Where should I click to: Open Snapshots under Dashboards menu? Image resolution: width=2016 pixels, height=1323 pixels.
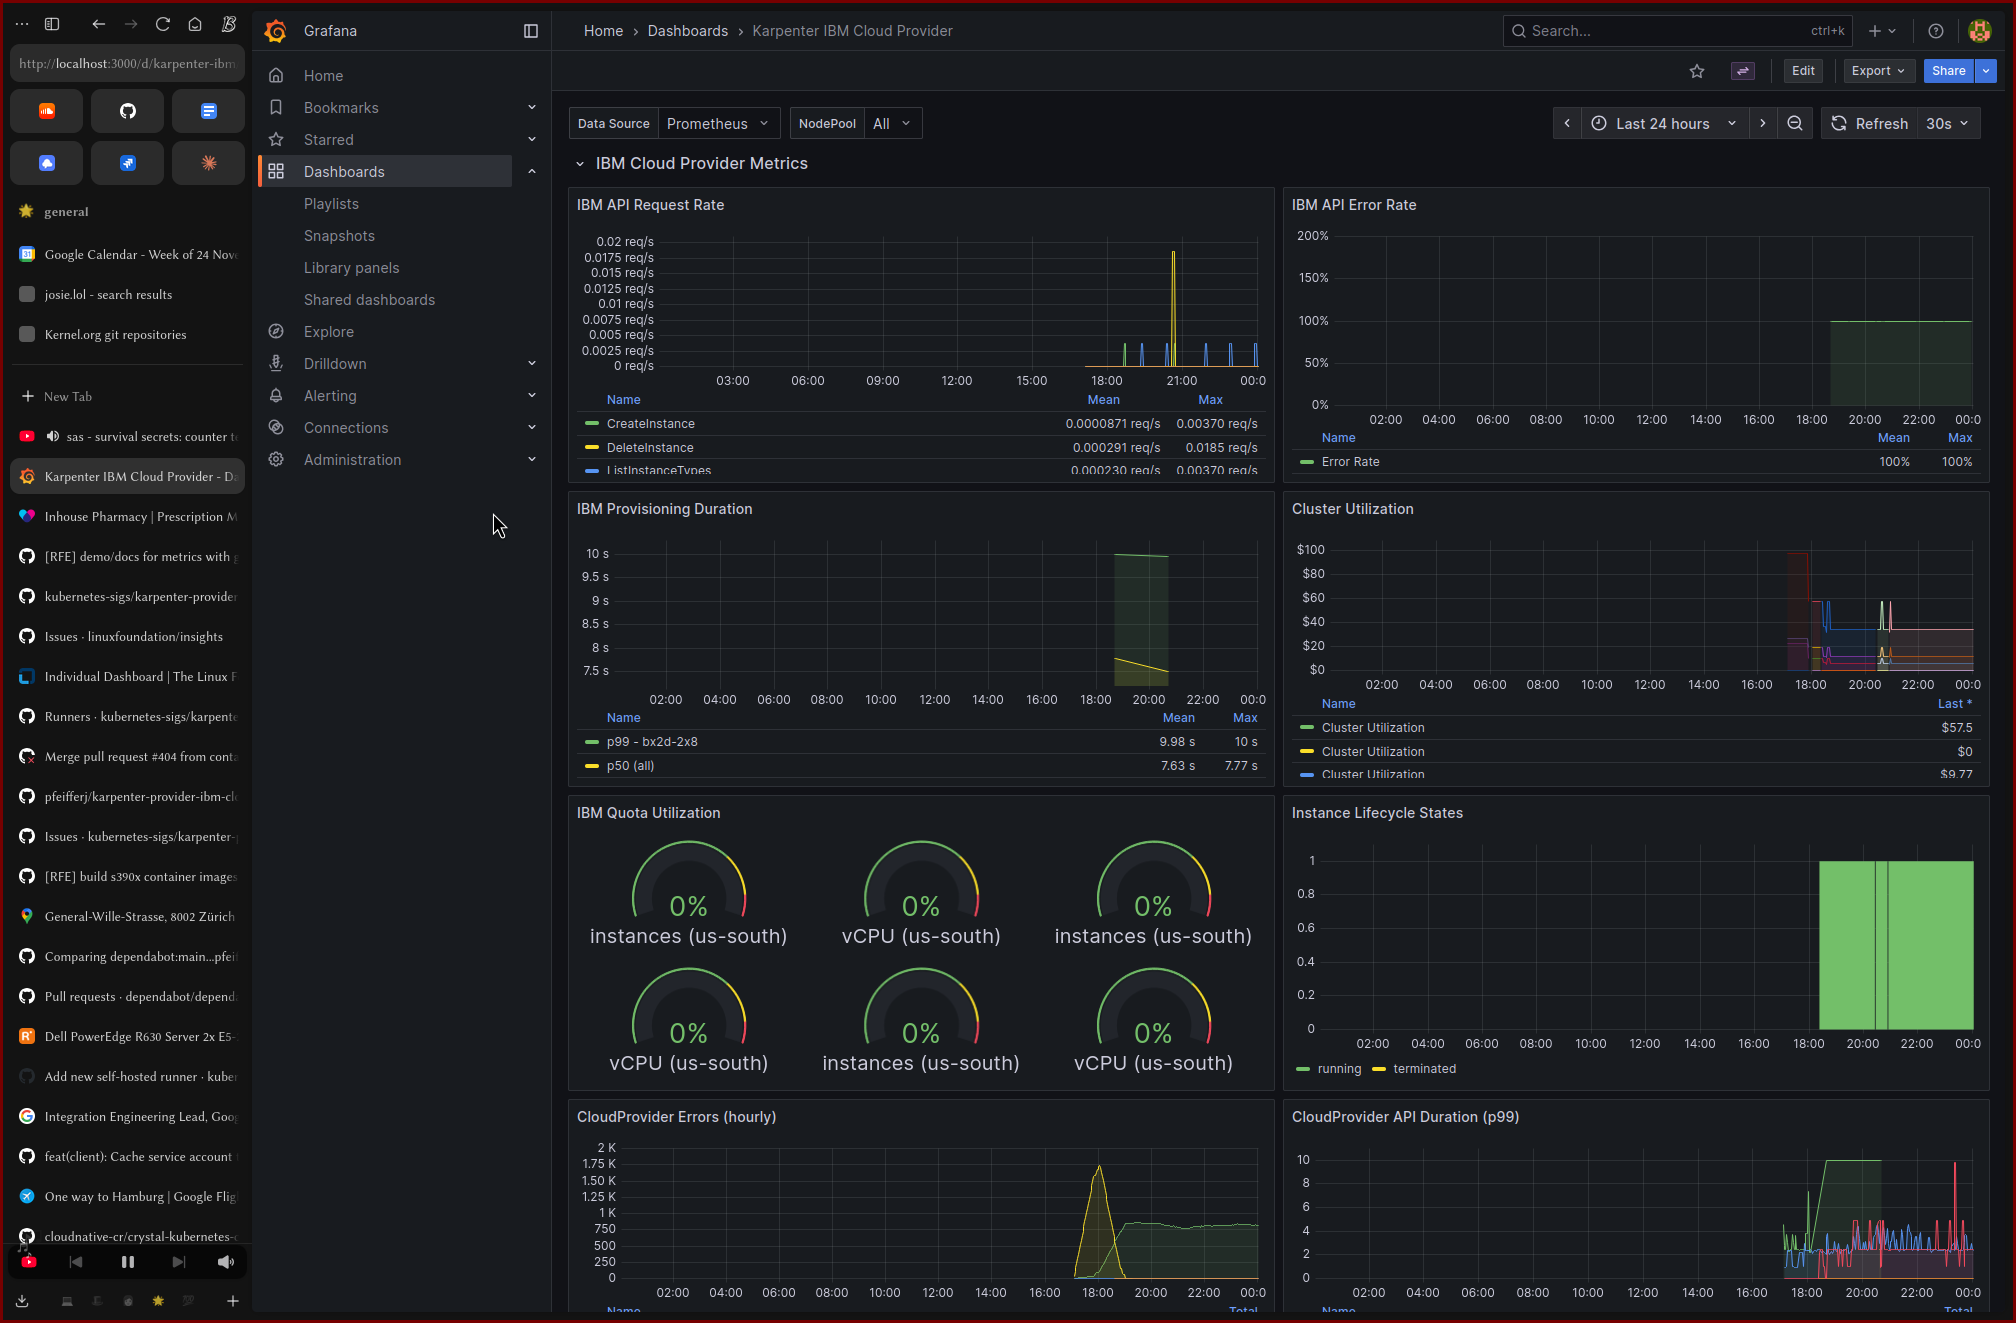tap(339, 236)
